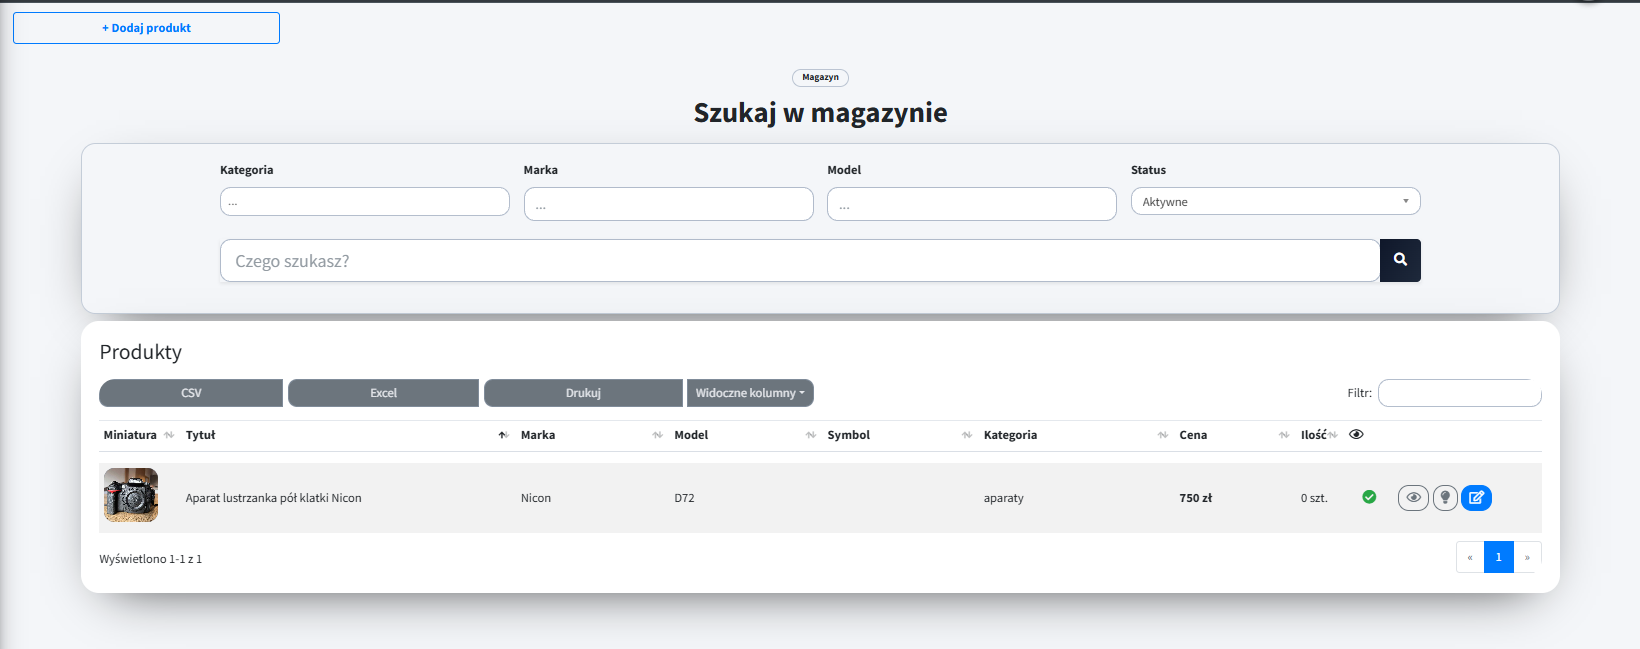The image size is (1640, 649).
Task: Click the Drukuj print button
Action: (583, 393)
